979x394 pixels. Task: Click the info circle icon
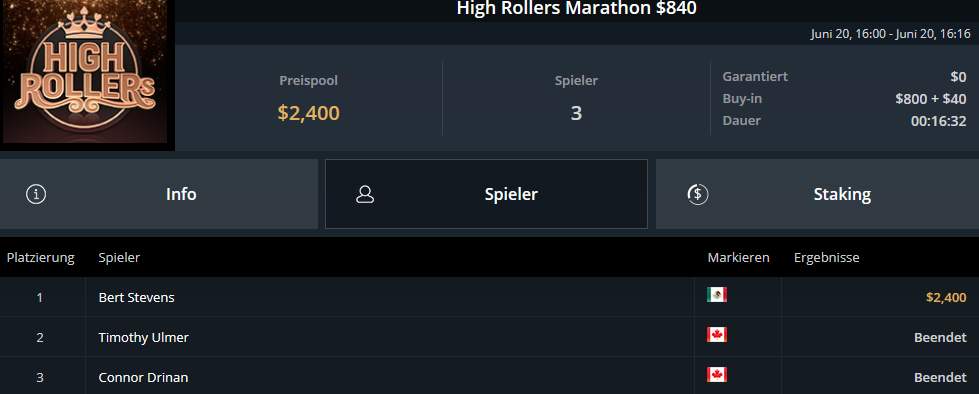click(x=36, y=194)
